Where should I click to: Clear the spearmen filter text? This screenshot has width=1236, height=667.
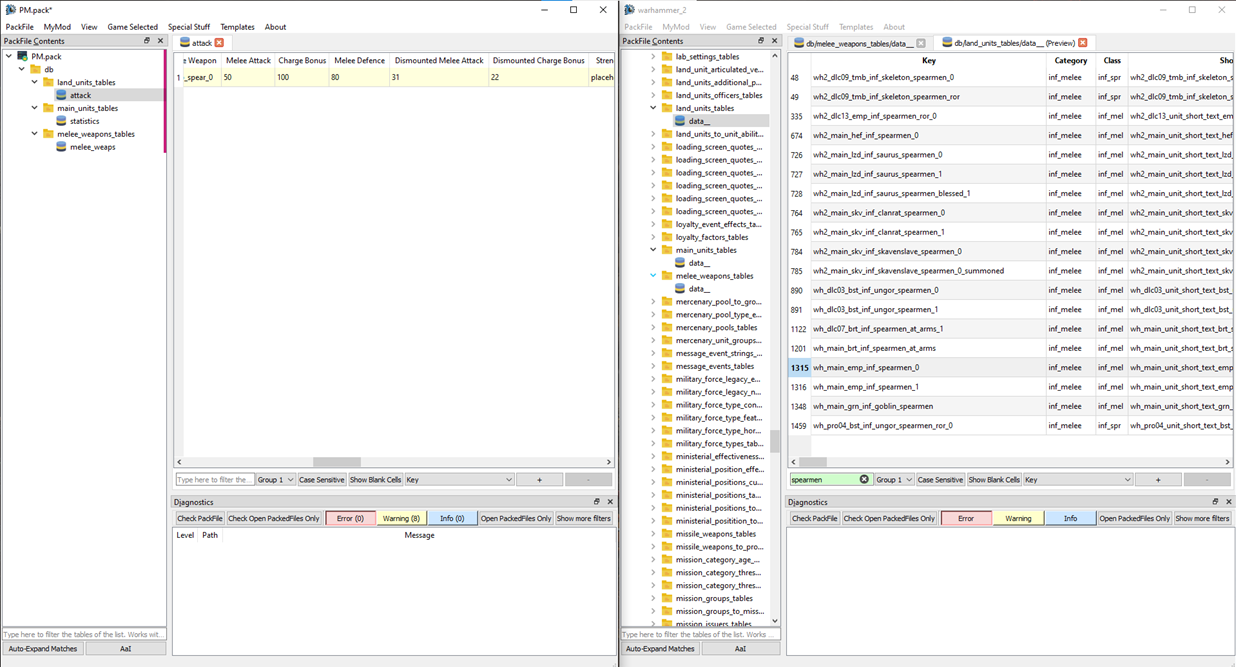[x=864, y=480]
